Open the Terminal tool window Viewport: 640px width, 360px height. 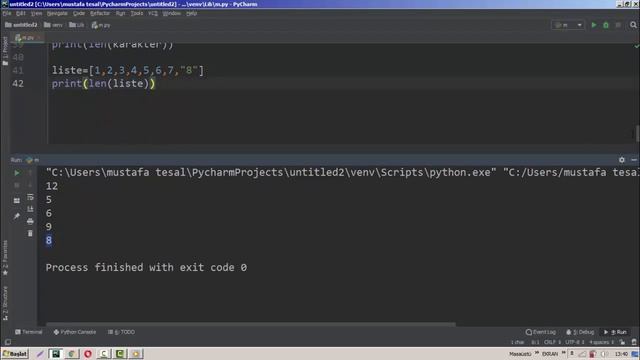point(29,332)
